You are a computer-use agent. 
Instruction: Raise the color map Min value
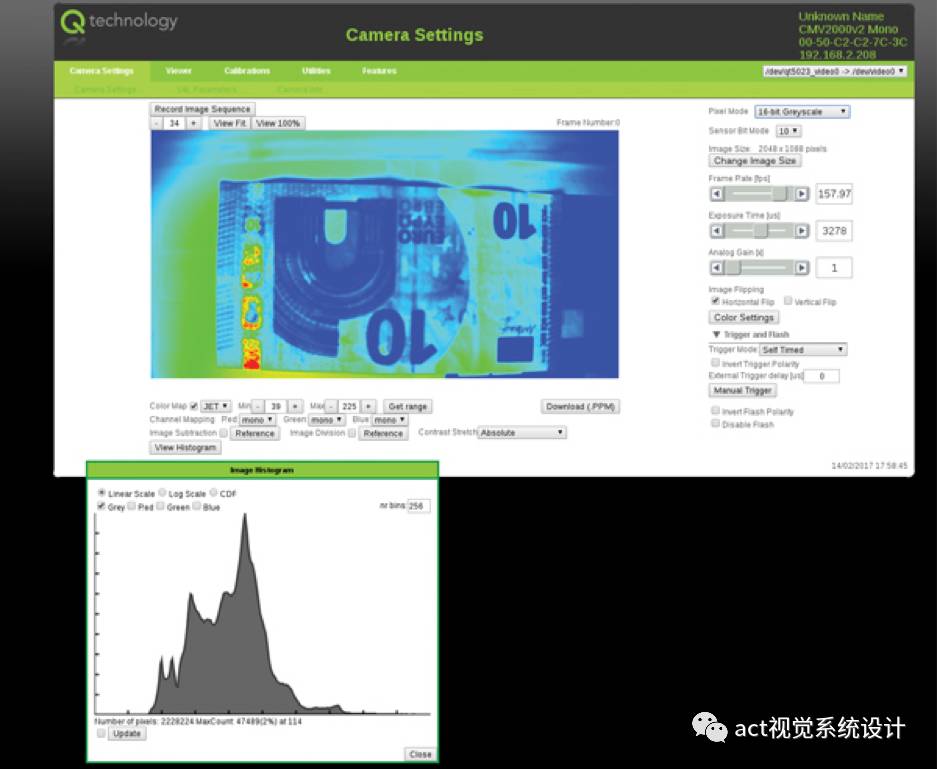[x=295, y=406]
